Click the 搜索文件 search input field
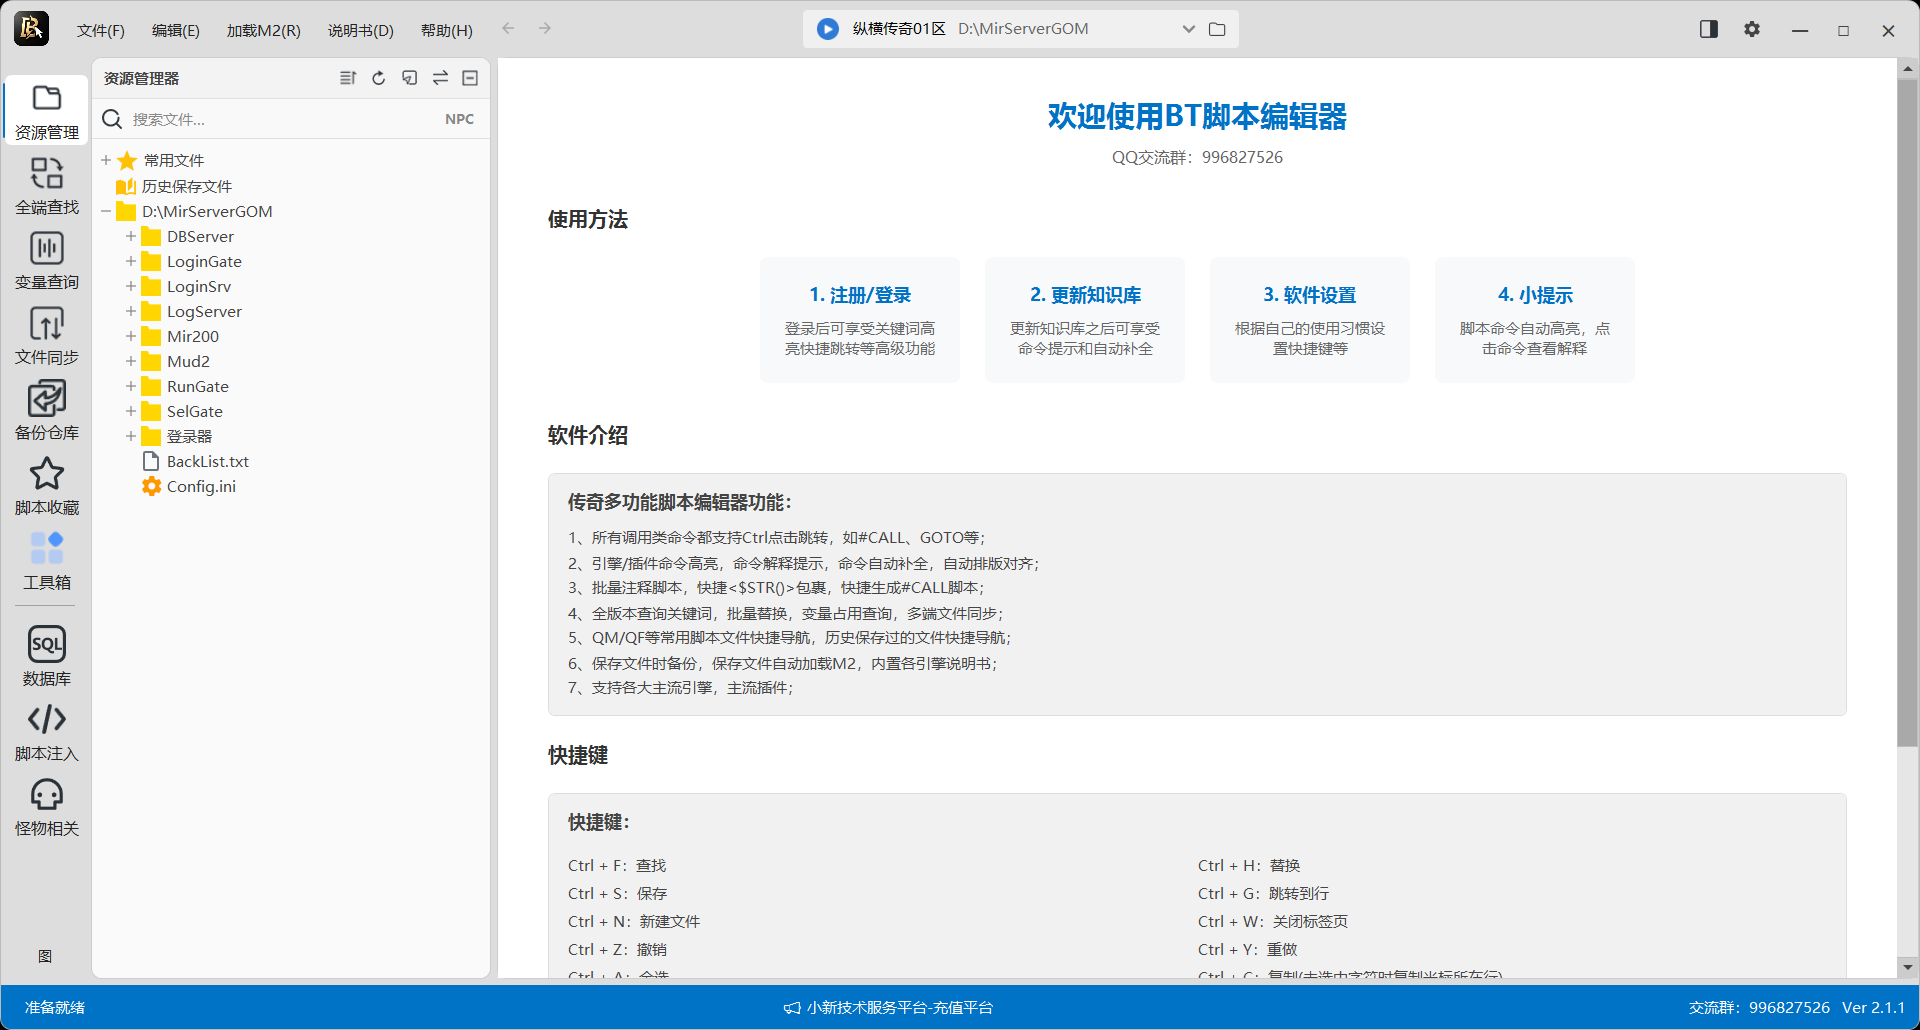The image size is (1920, 1030). (x=285, y=119)
